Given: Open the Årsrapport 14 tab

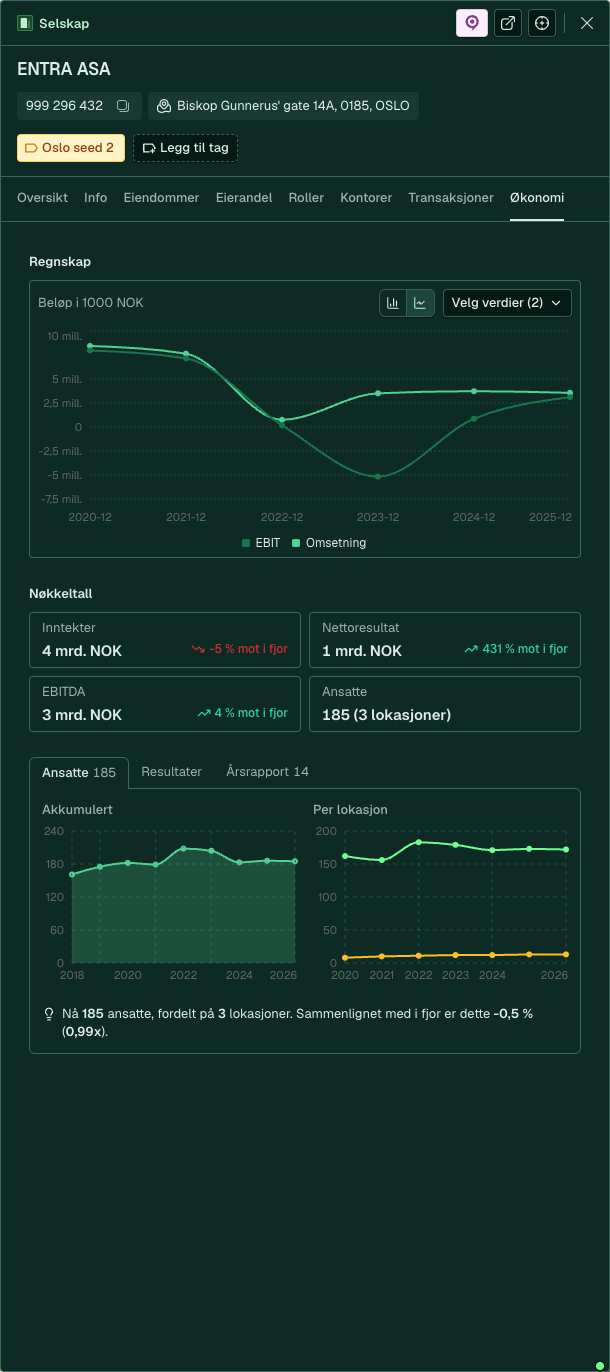Looking at the screenshot, I should click(x=267, y=772).
